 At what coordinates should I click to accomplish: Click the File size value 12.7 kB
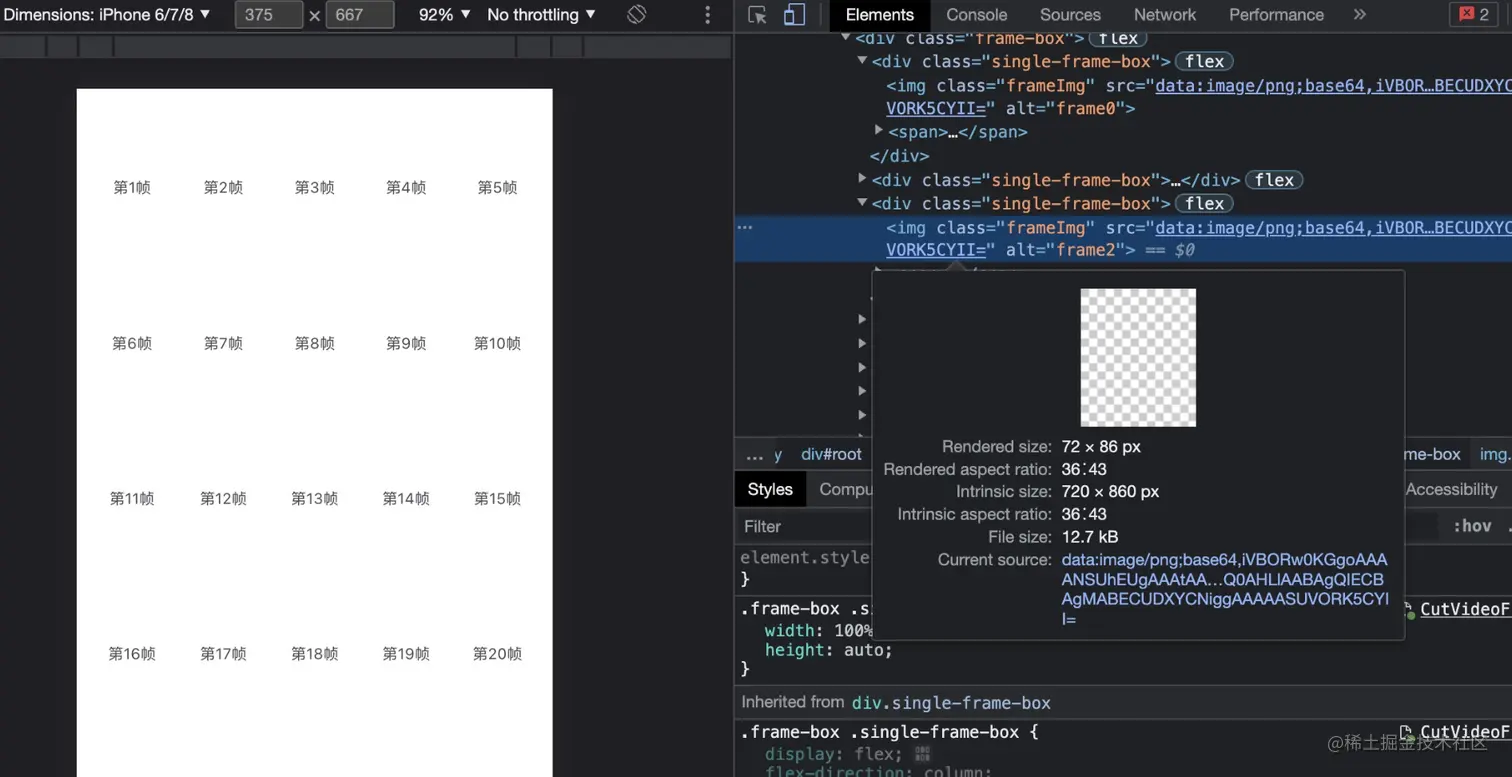click(1090, 537)
